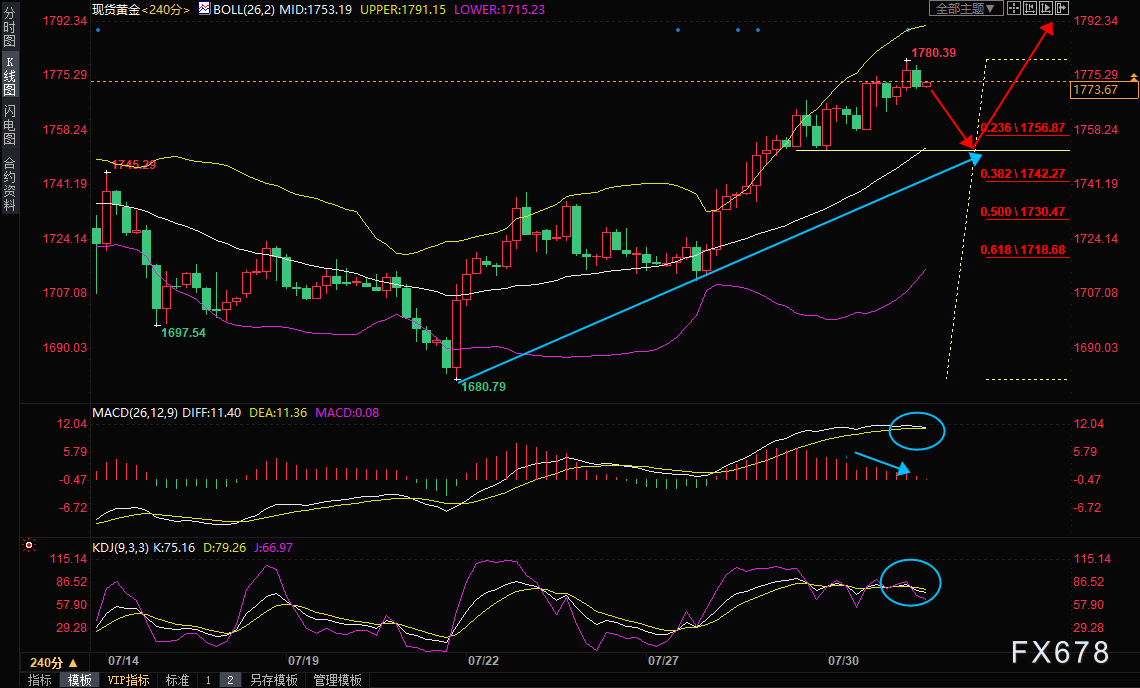Open the 全部主题 theme dropdown
Viewport: 1140px width, 688px height.
click(x=966, y=8)
